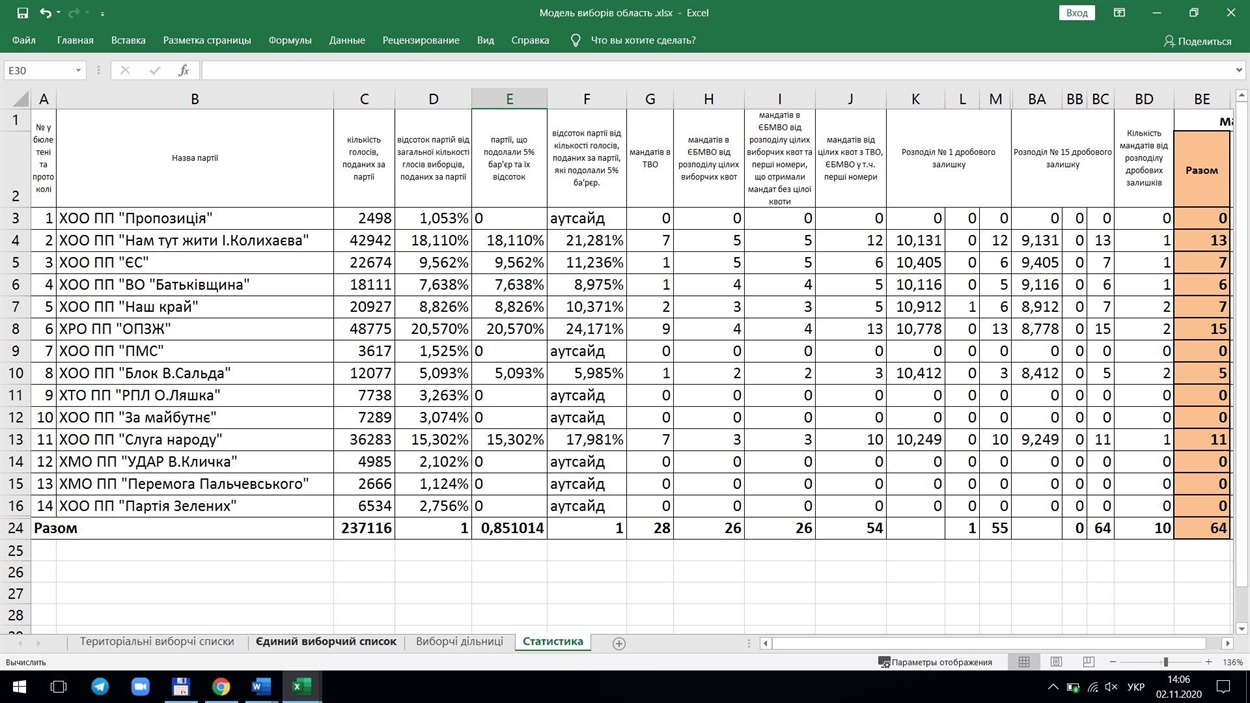Click the zoom in plus button

point(1208,662)
